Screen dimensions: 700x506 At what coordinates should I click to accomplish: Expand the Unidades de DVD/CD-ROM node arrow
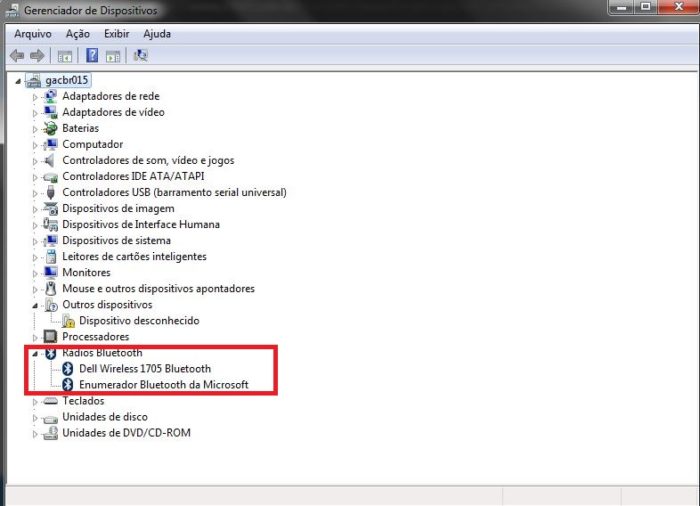35,434
